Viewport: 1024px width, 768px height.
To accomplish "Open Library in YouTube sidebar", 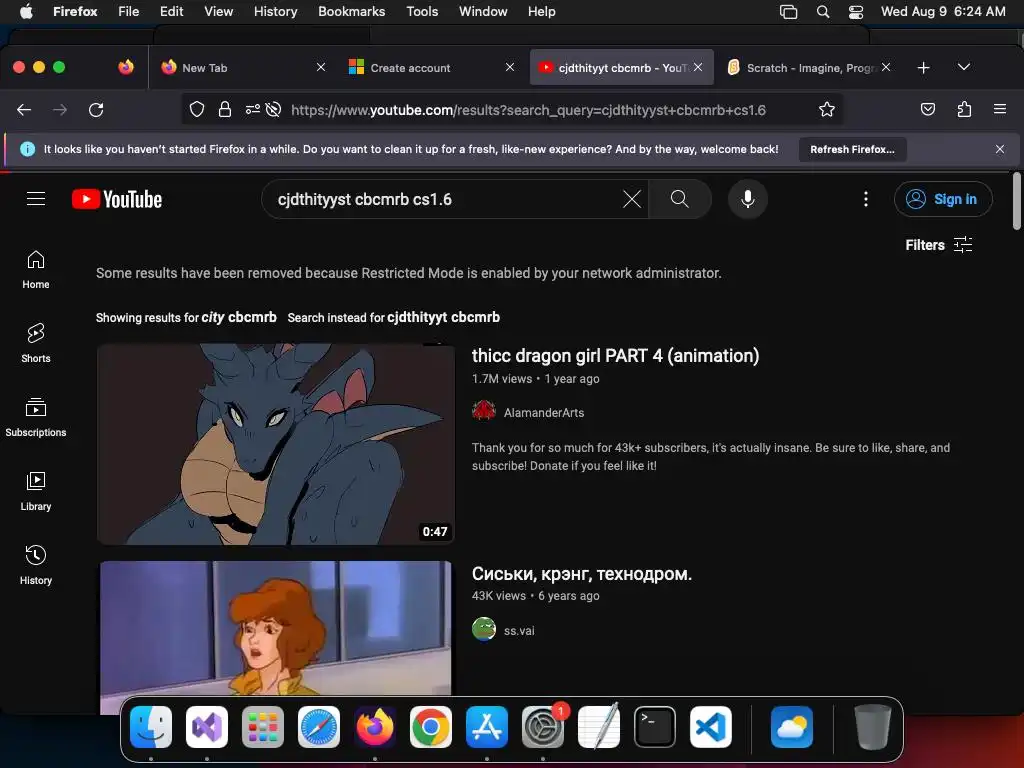I will point(36,491).
